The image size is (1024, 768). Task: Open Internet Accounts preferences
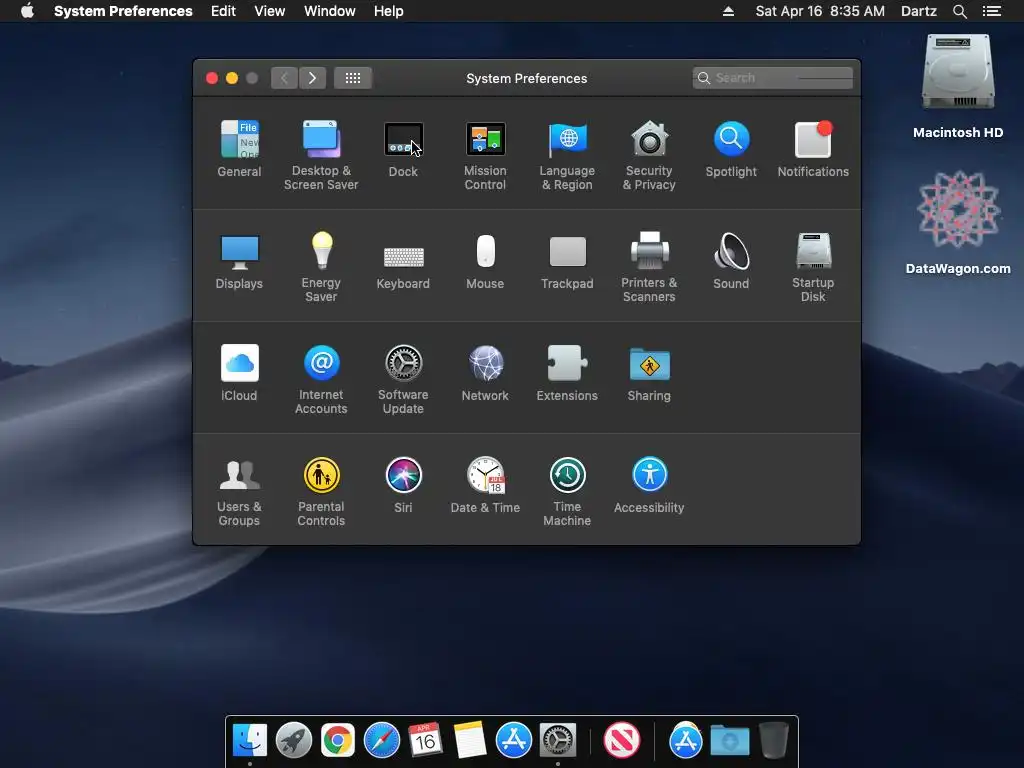[x=321, y=379]
